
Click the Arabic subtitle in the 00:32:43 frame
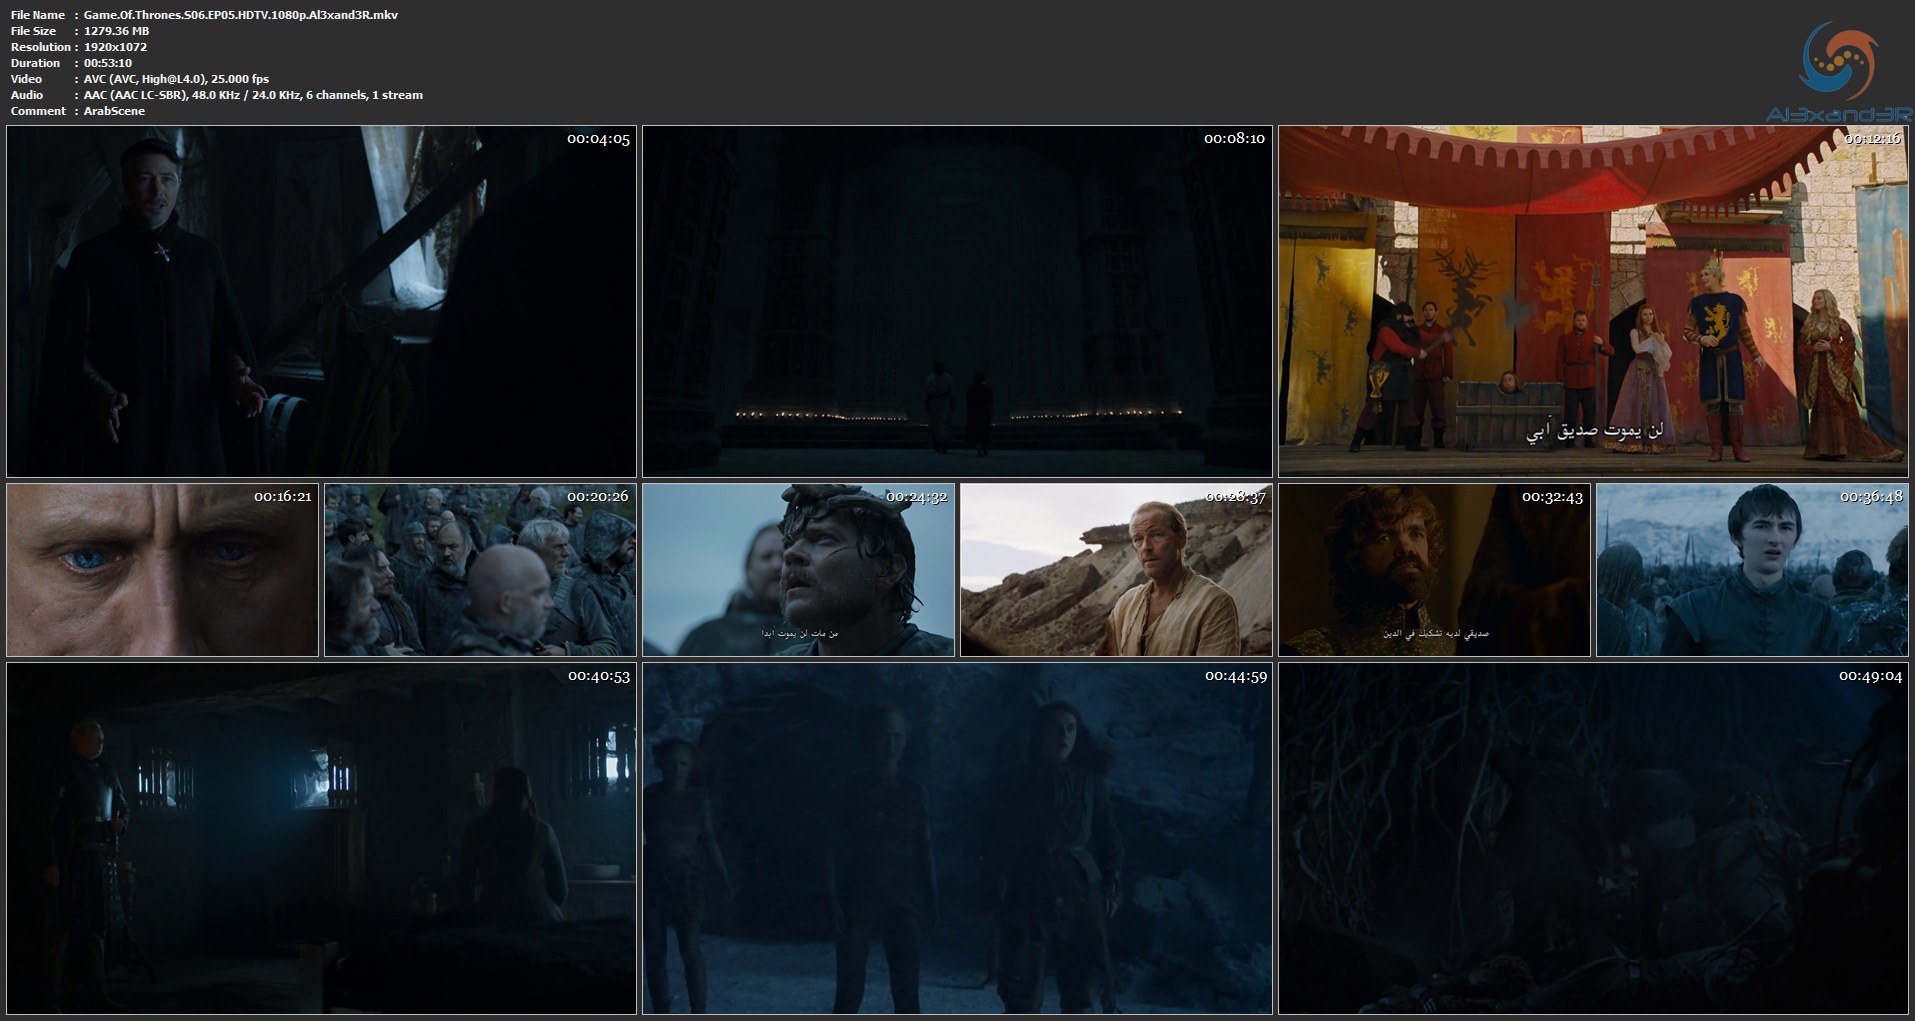pyautogui.click(x=1435, y=633)
